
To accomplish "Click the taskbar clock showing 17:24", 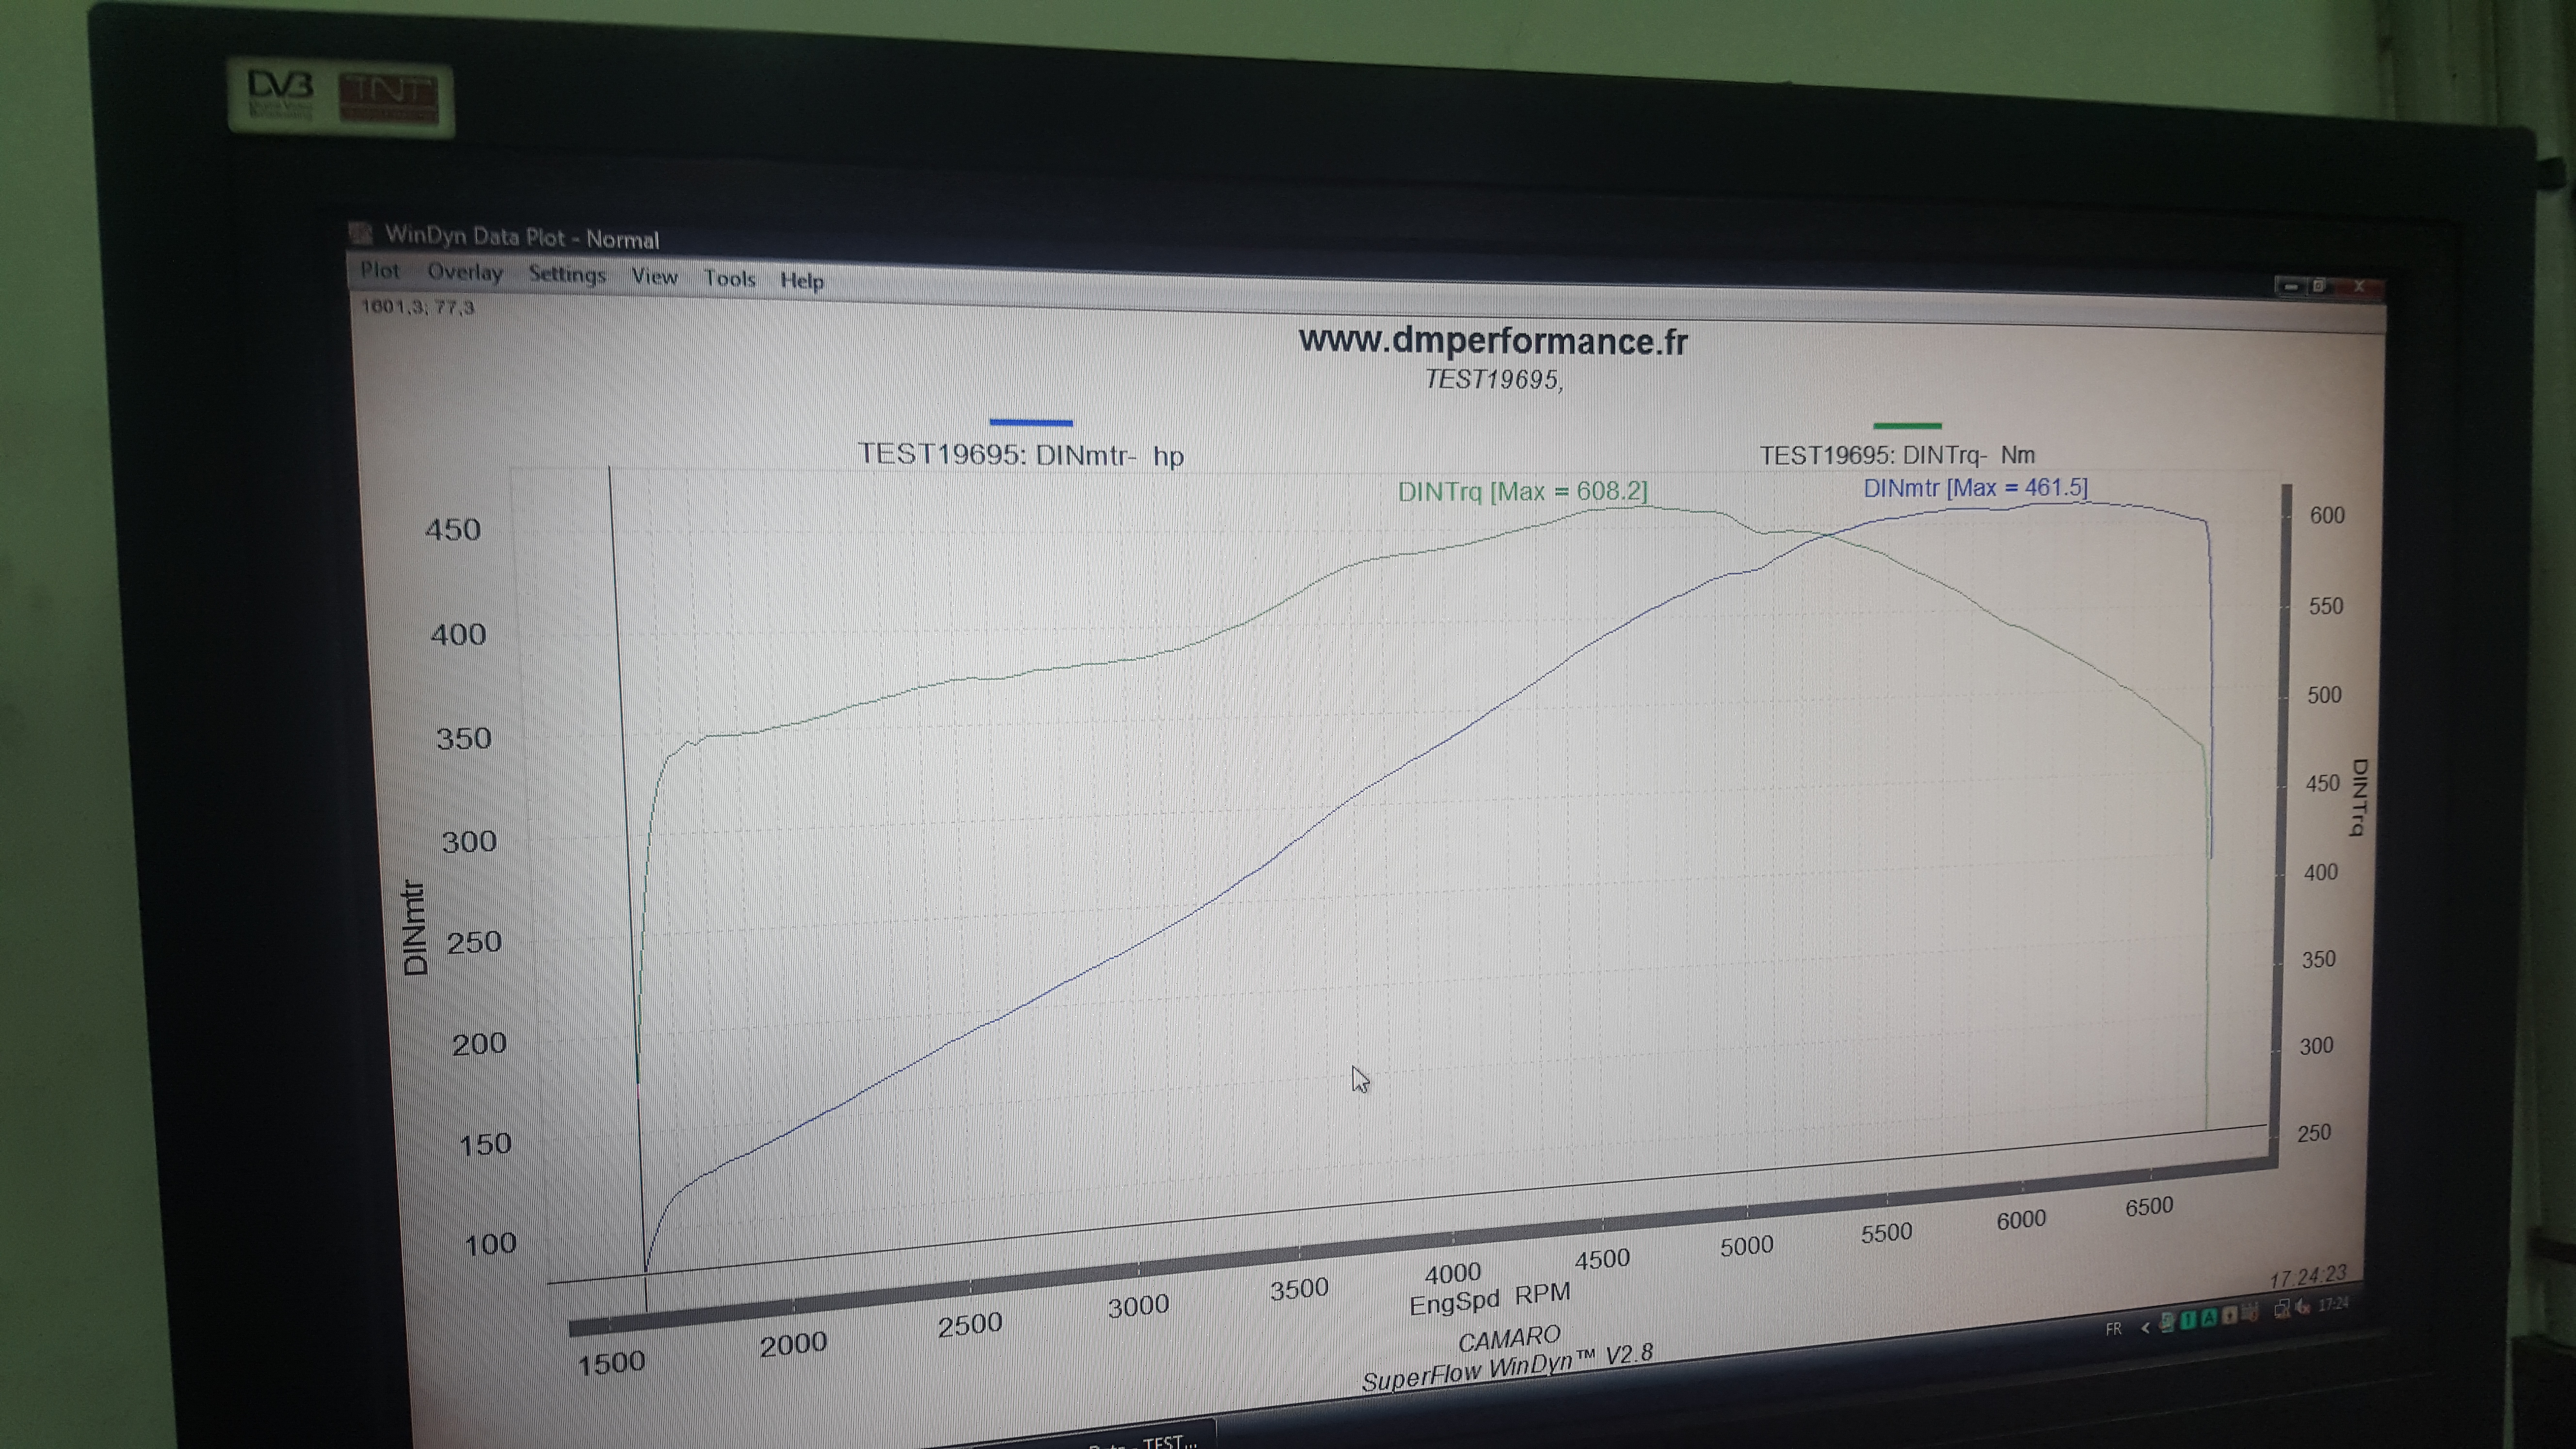I will point(2334,1304).
